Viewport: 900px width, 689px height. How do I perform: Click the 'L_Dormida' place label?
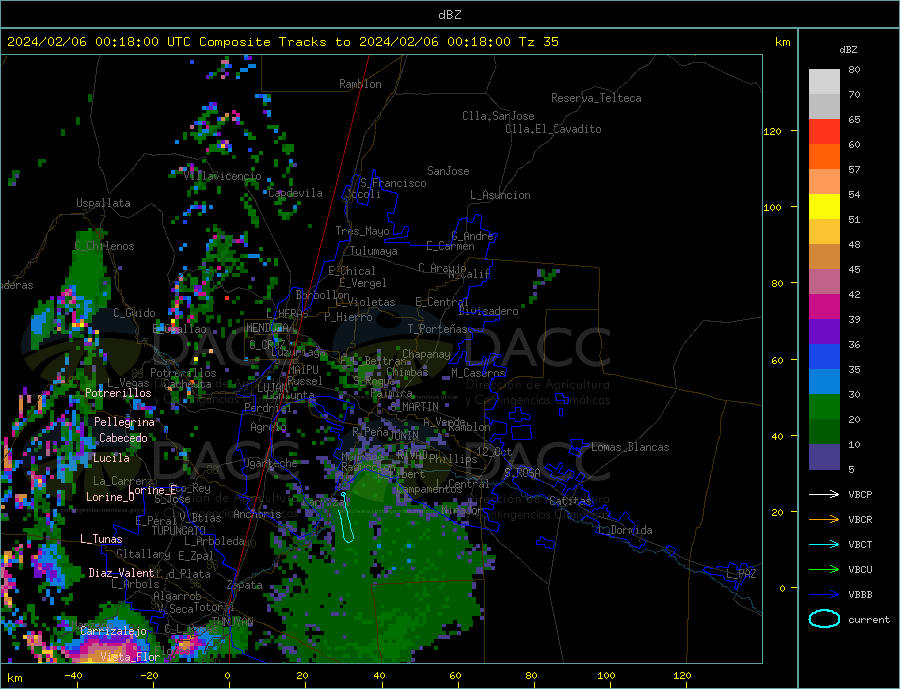coord(626,530)
